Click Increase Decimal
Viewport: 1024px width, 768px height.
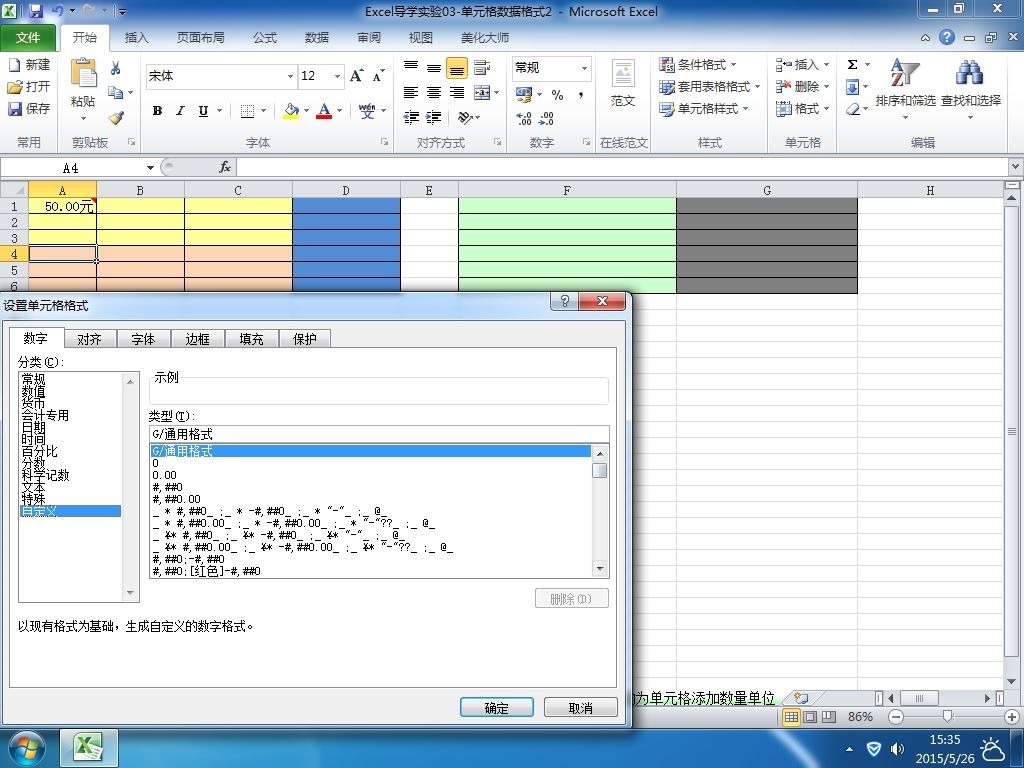pyautogui.click(x=524, y=118)
